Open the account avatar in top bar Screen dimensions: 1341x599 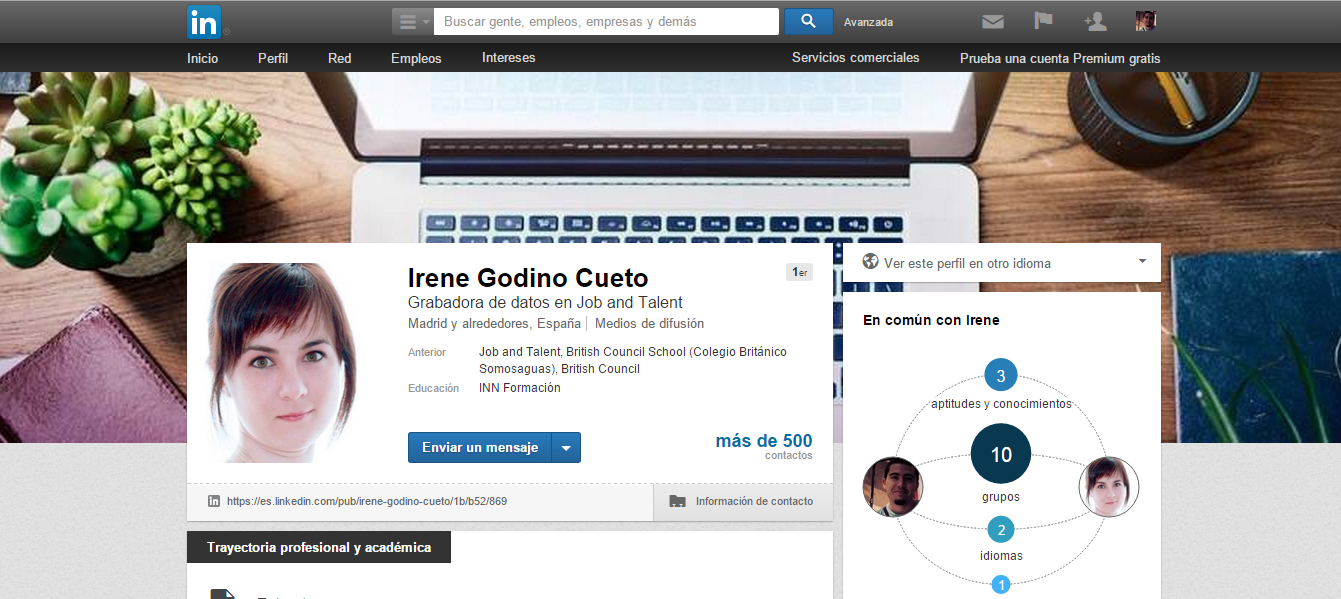[x=1145, y=22]
